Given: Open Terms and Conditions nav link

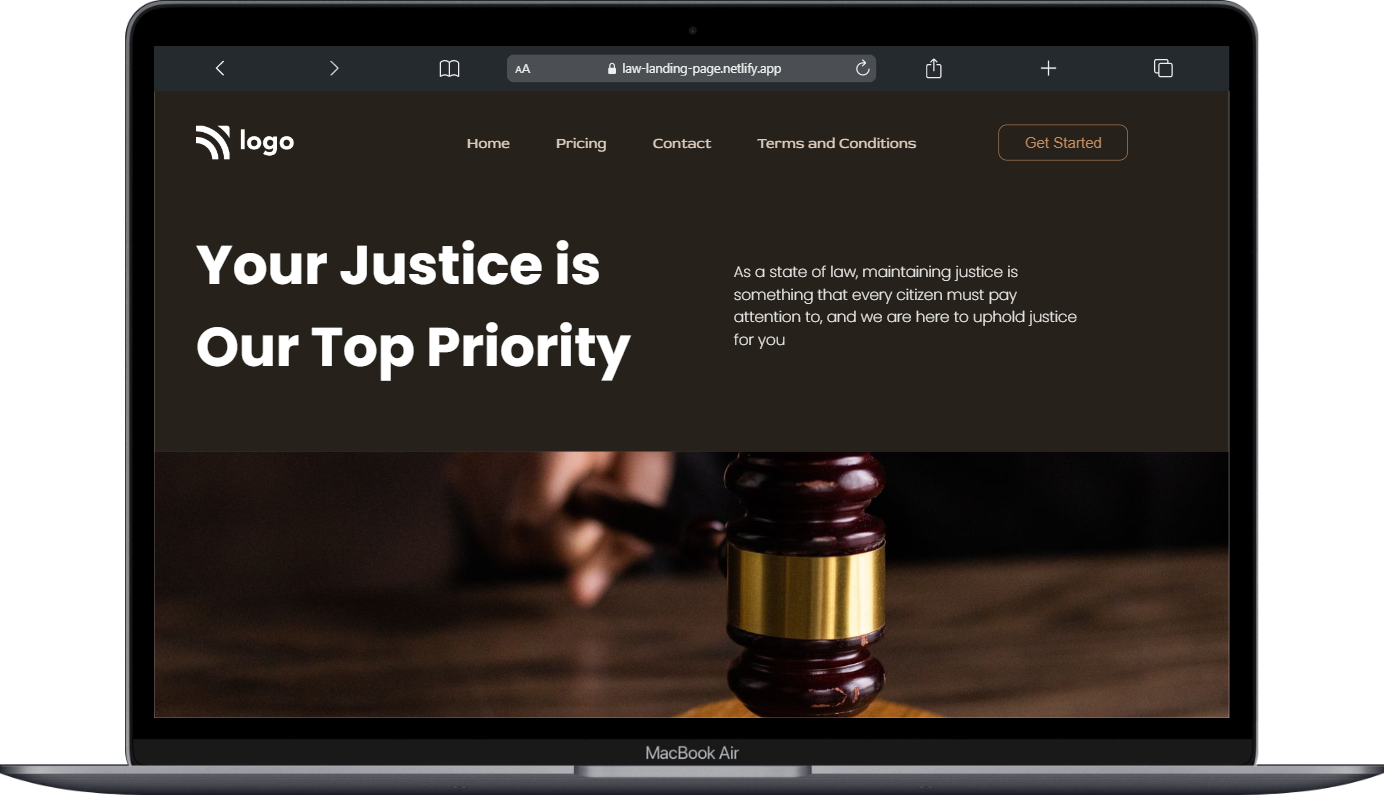Looking at the screenshot, I should coord(837,143).
